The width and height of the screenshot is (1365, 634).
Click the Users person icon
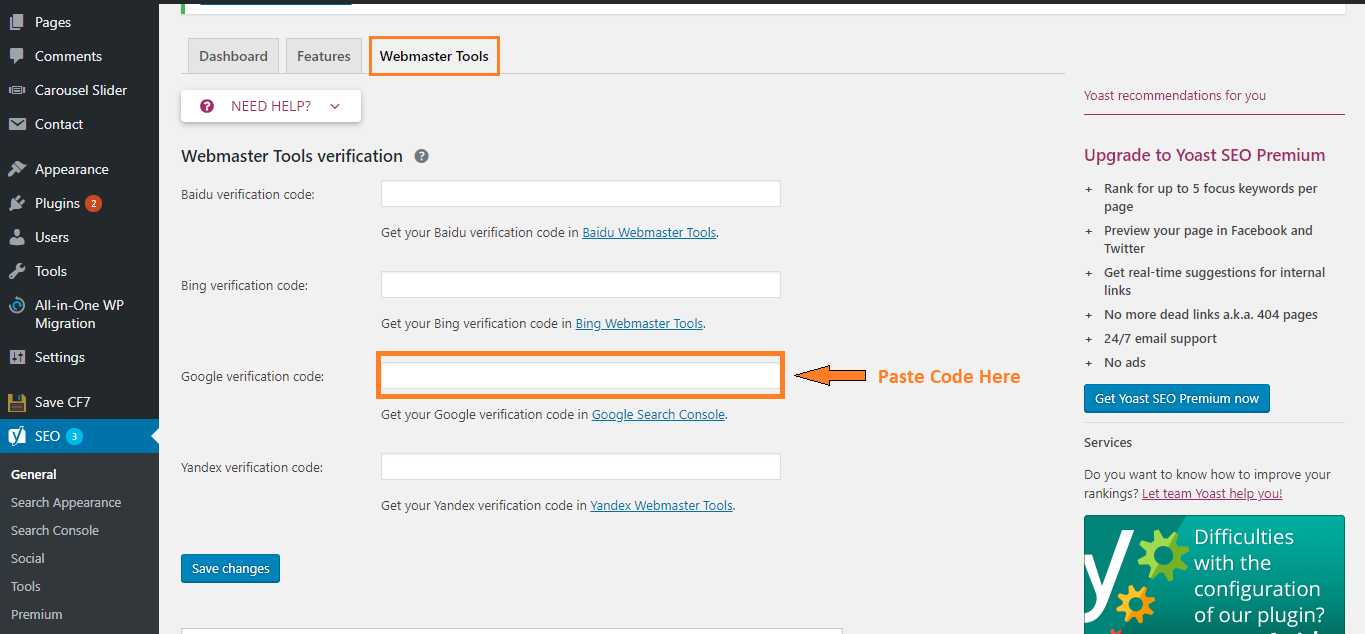17,237
